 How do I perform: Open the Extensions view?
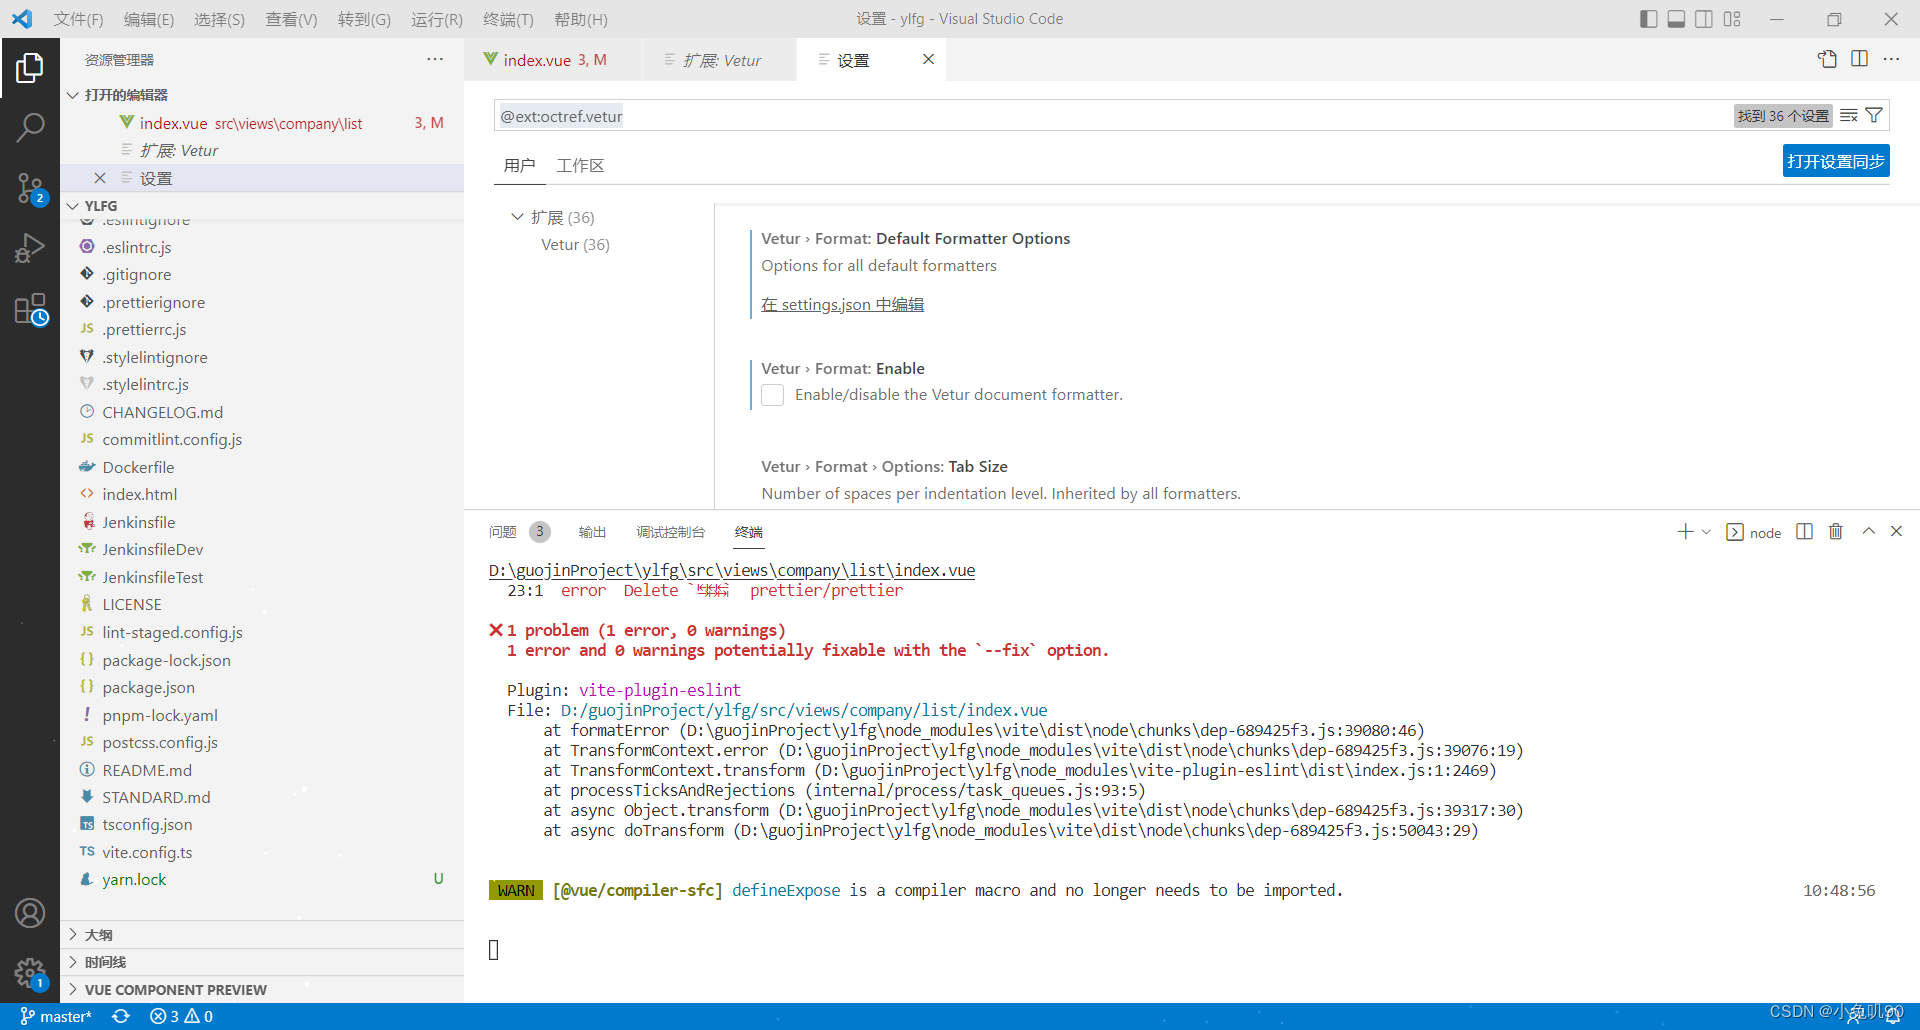[31, 309]
